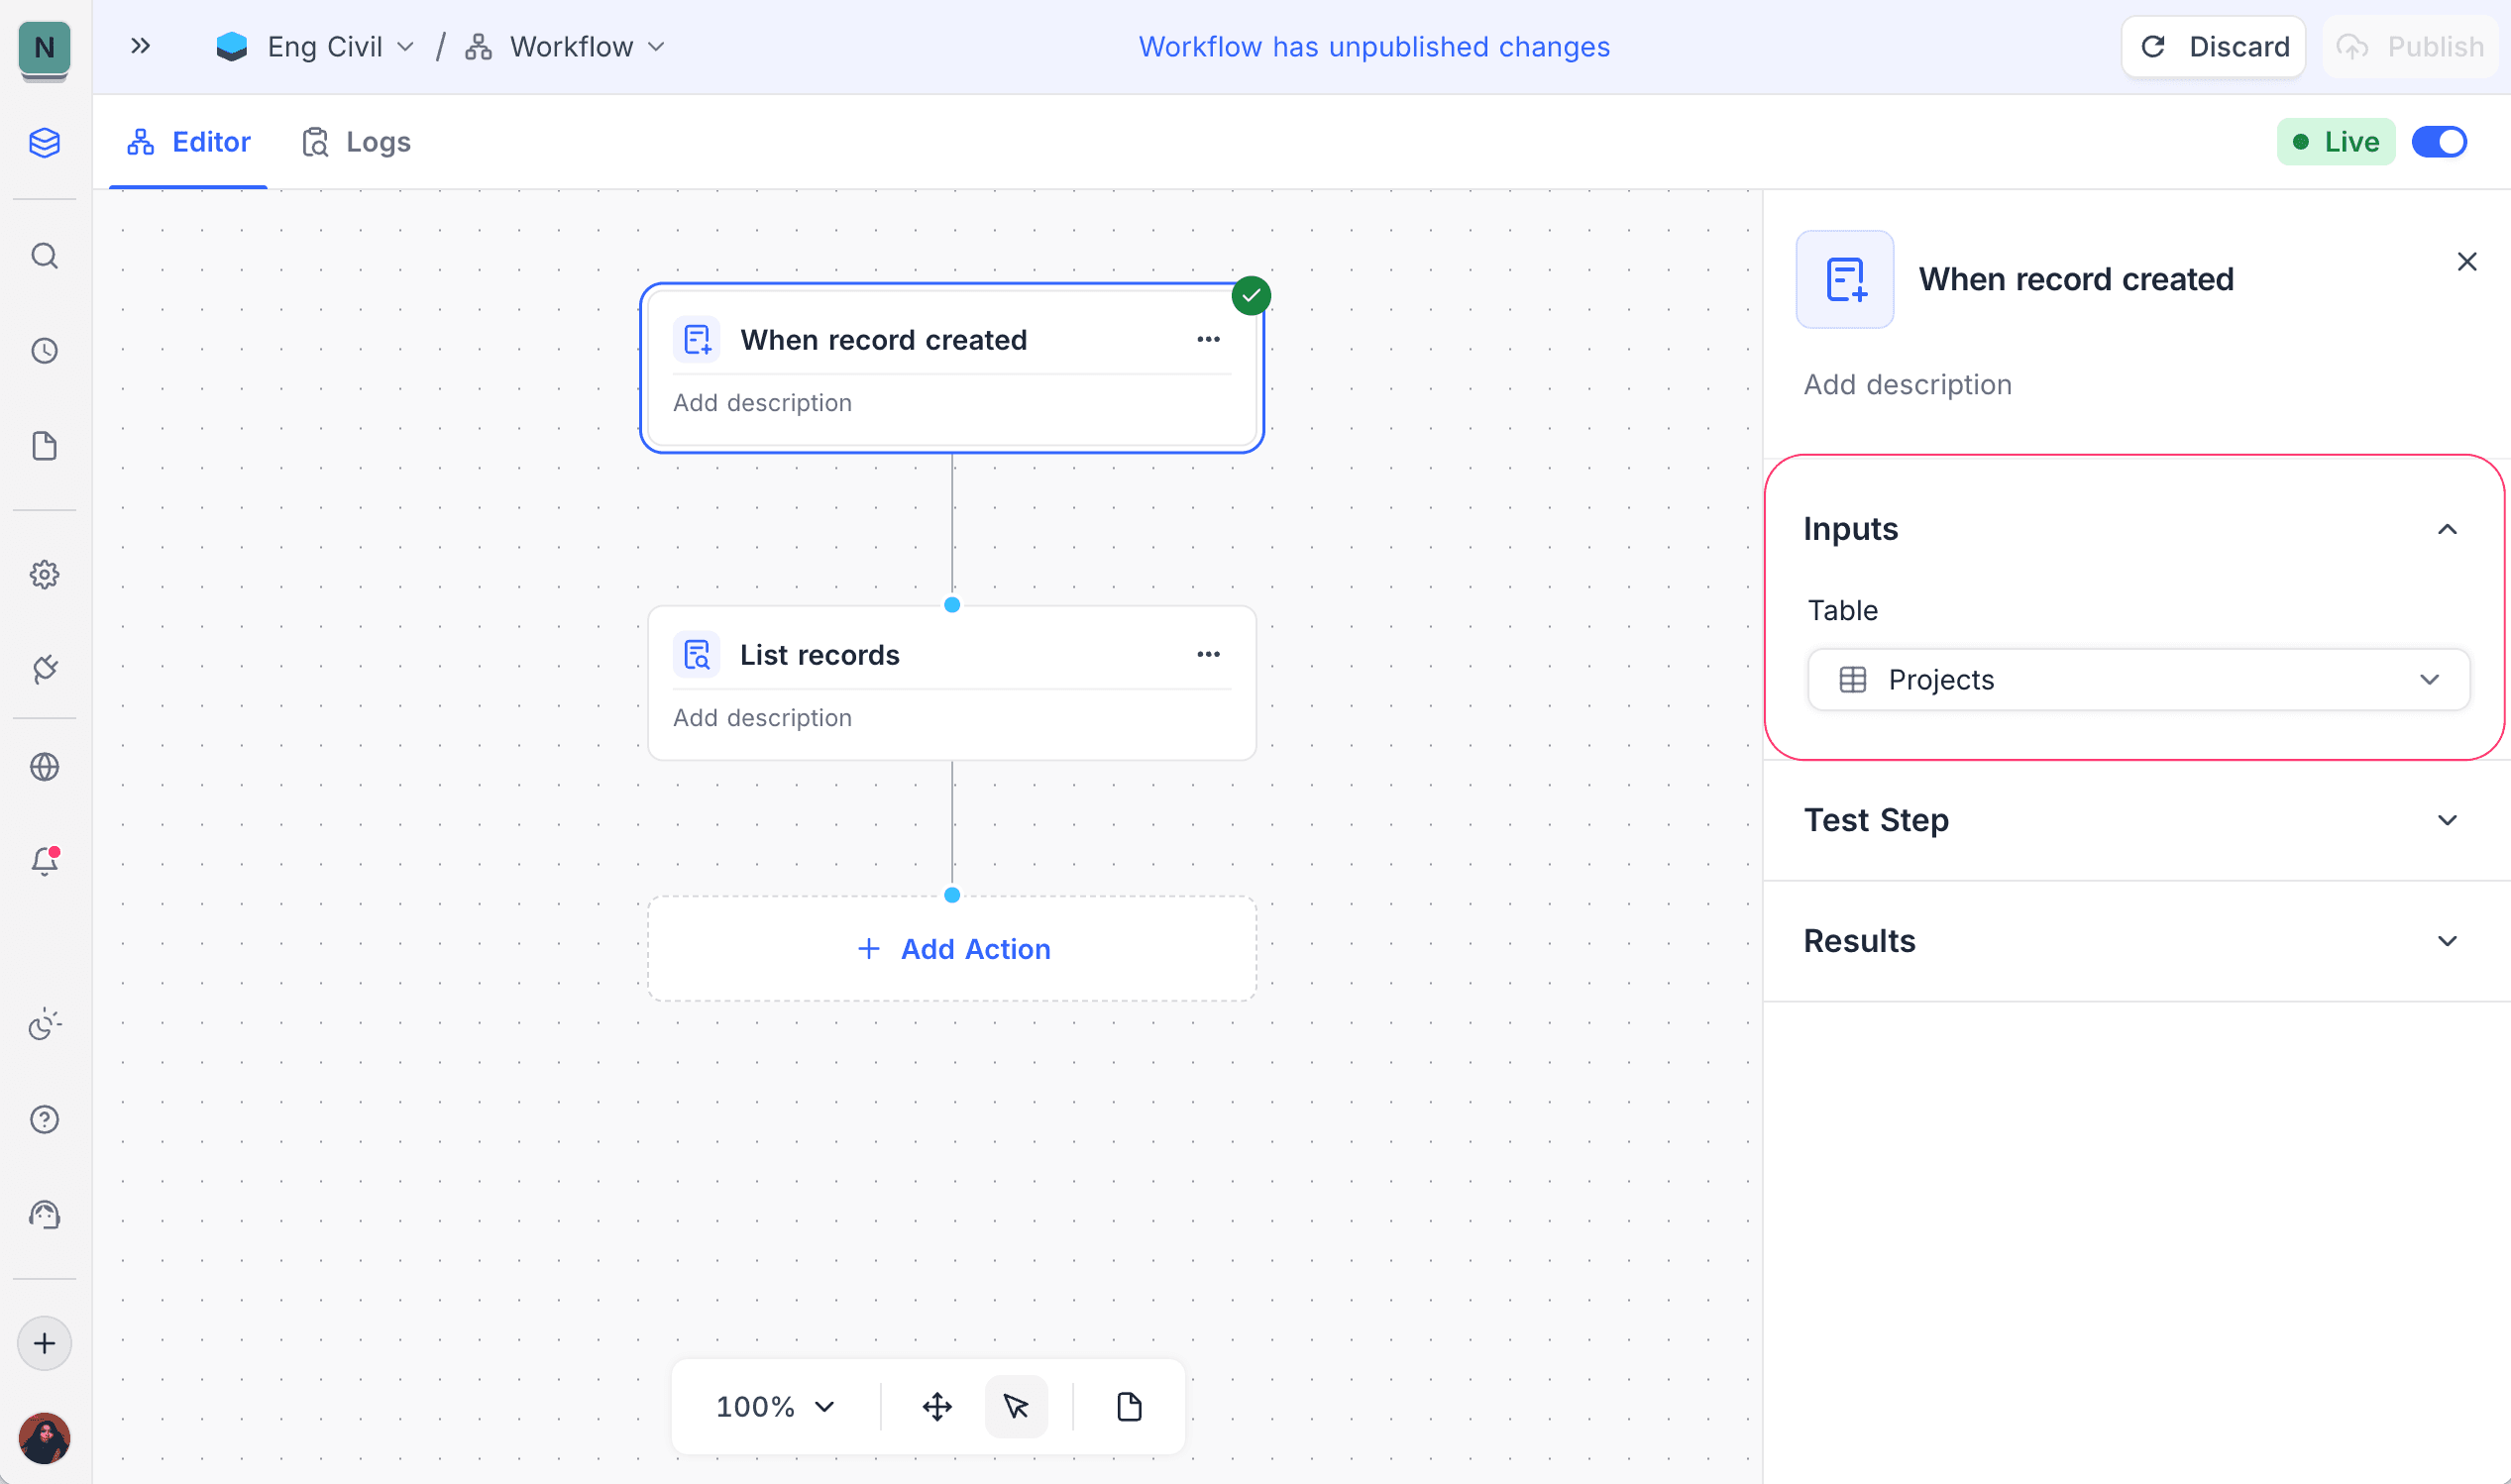Click the Discard button

point(2213,46)
